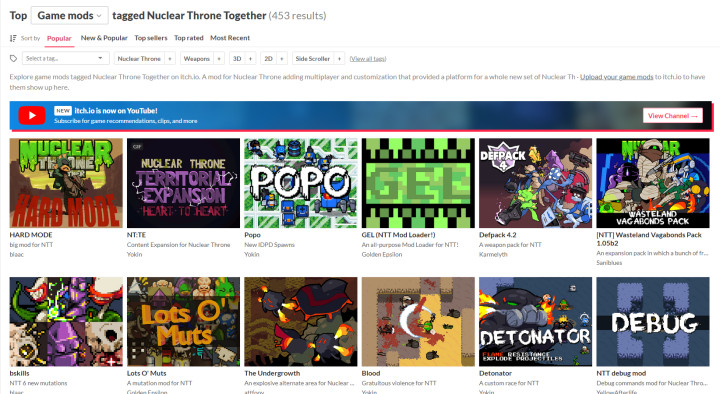The image size is (720, 394).
Task: Select the Weapons tag
Action: point(197,58)
